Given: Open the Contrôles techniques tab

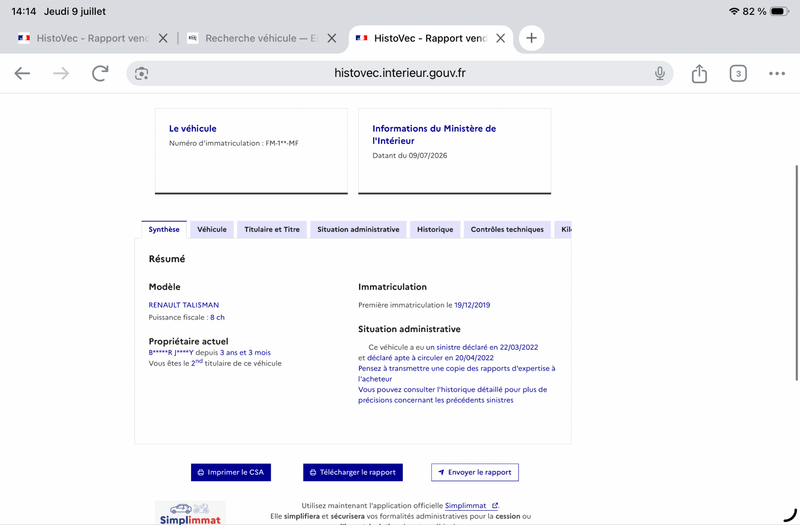Looking at the screenshot, I should pyautogui.click(x=507, y=230).
